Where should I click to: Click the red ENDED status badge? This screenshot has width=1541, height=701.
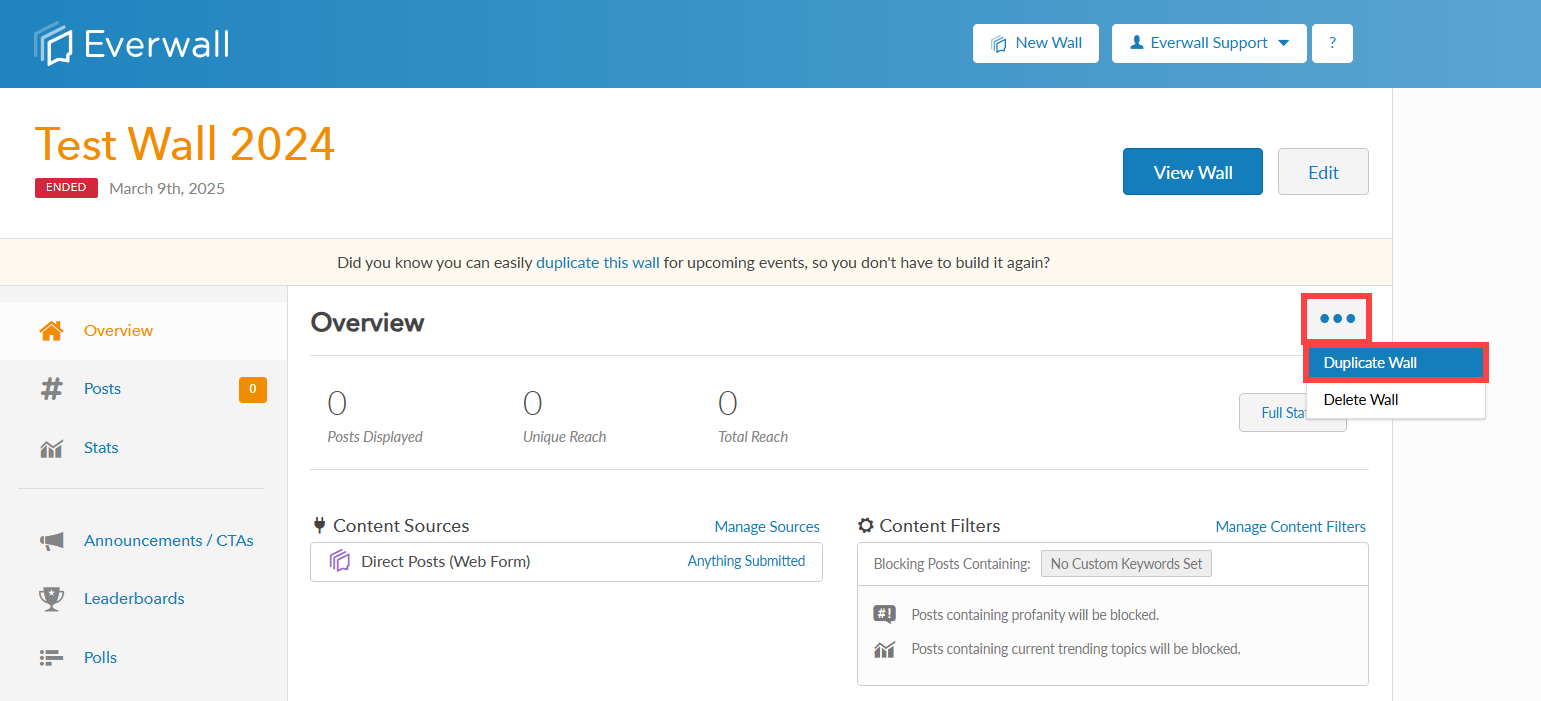(66, 188)
